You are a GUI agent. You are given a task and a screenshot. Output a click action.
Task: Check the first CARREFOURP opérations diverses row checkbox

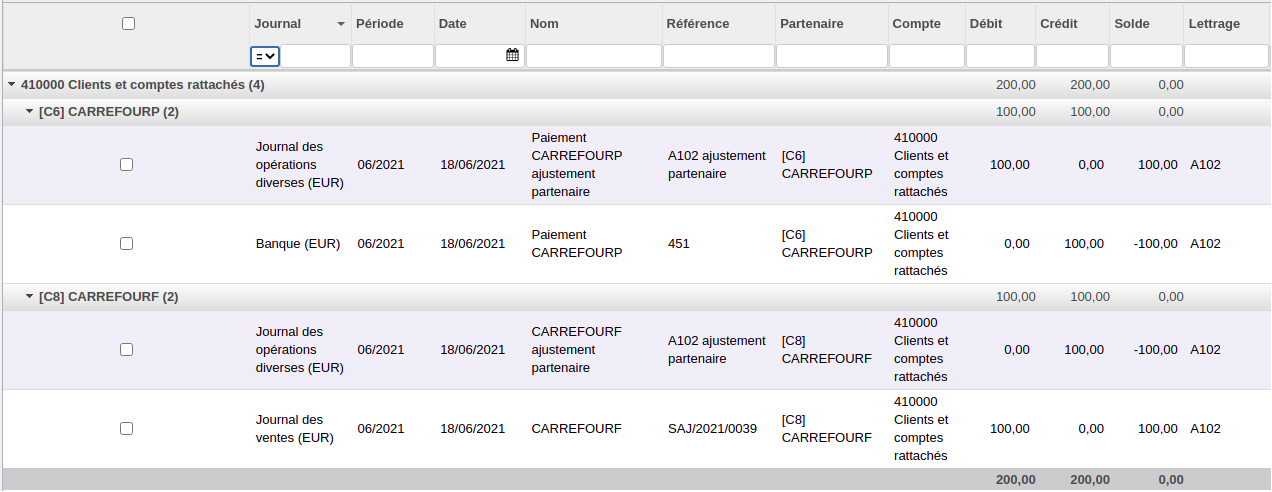pyautogui.click(x=126, y=165)
